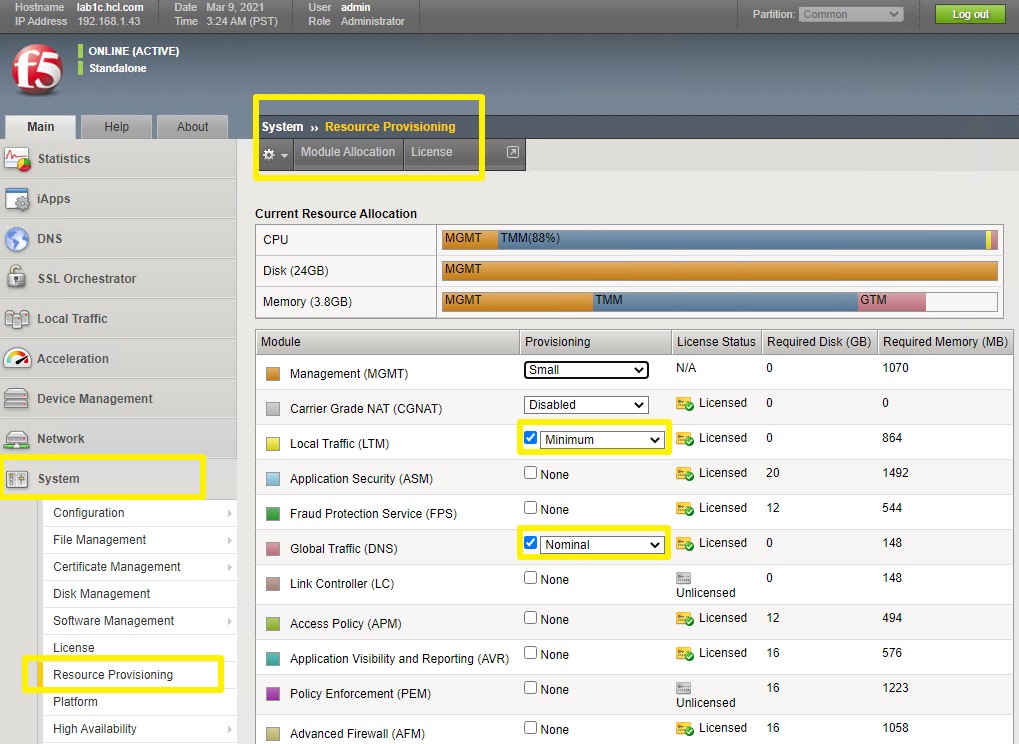1019x744 pixels.
Task: Click System breadcrumb link
Action: tap(282, 127)
